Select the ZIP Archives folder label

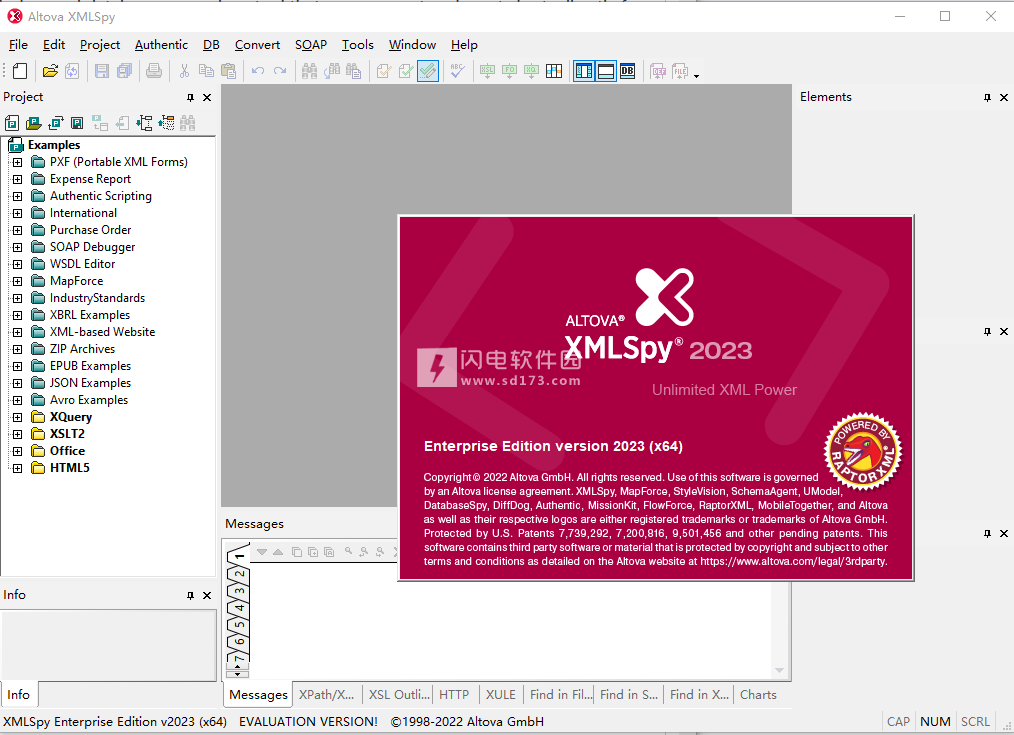tap(82, 349)
